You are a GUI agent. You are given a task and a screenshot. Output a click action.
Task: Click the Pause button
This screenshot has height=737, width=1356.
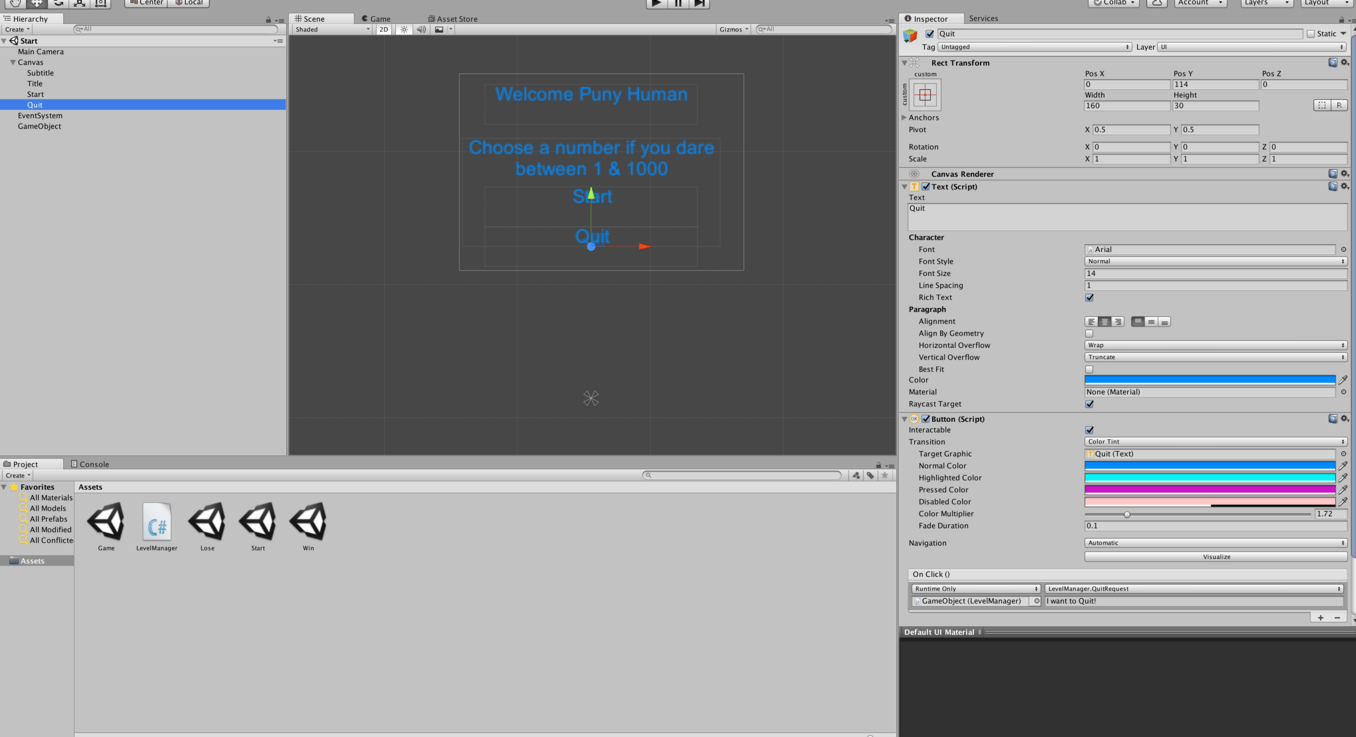tap(677, 4)
